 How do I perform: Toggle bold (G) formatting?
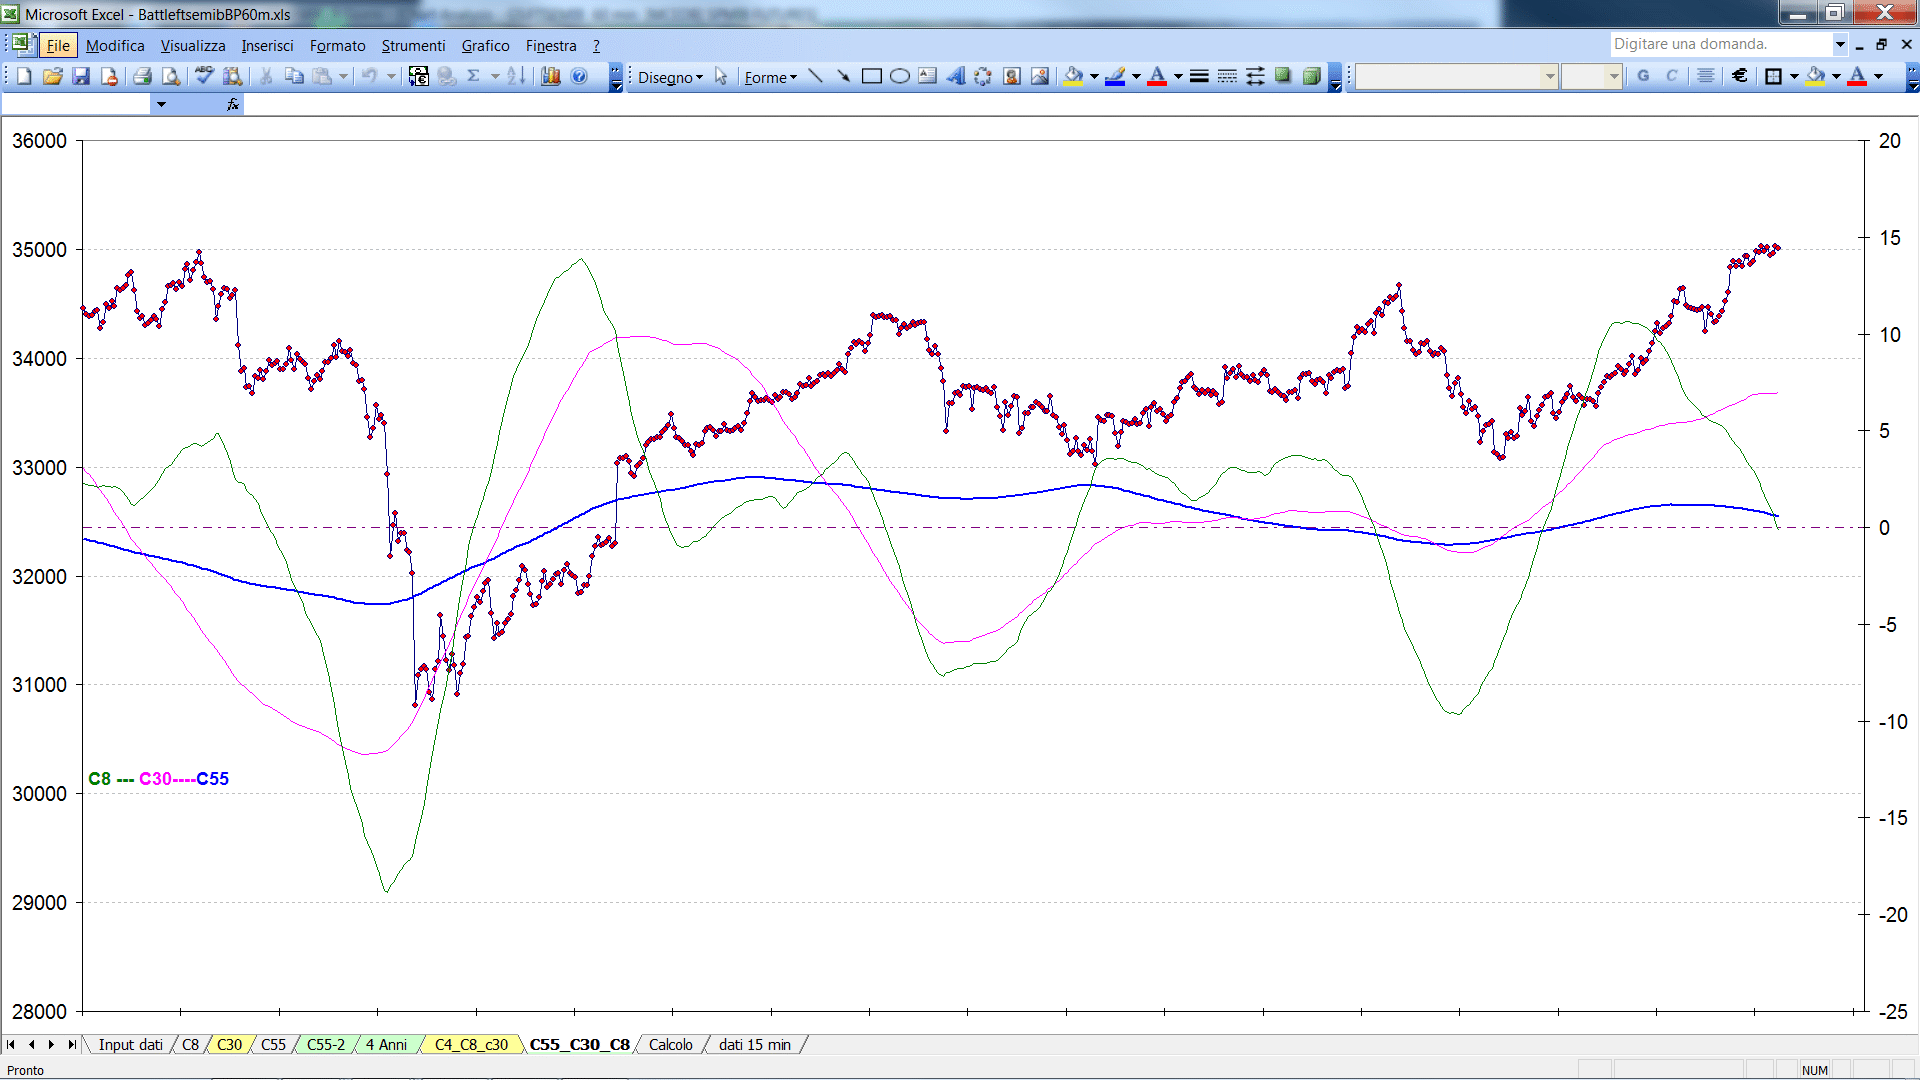tap(1643, 77)
